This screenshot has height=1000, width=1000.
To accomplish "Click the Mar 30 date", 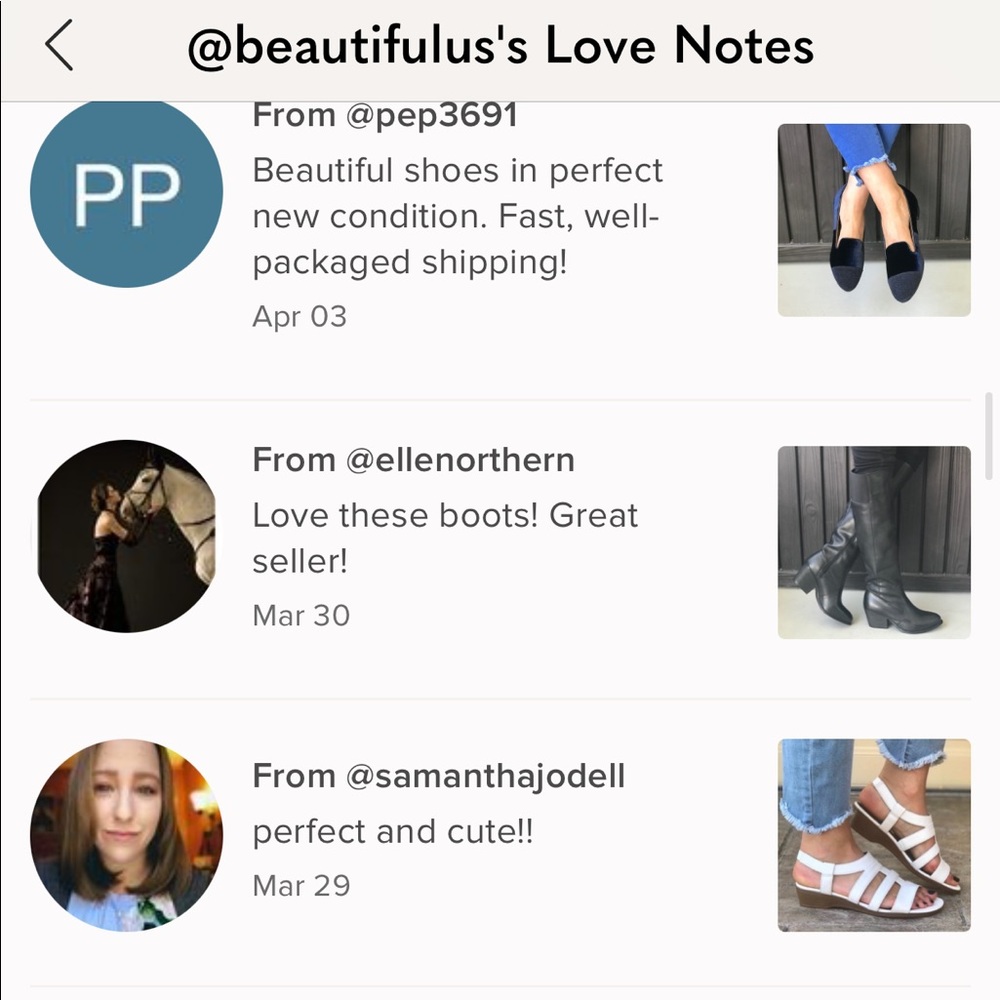I will (x=301, y=615).
